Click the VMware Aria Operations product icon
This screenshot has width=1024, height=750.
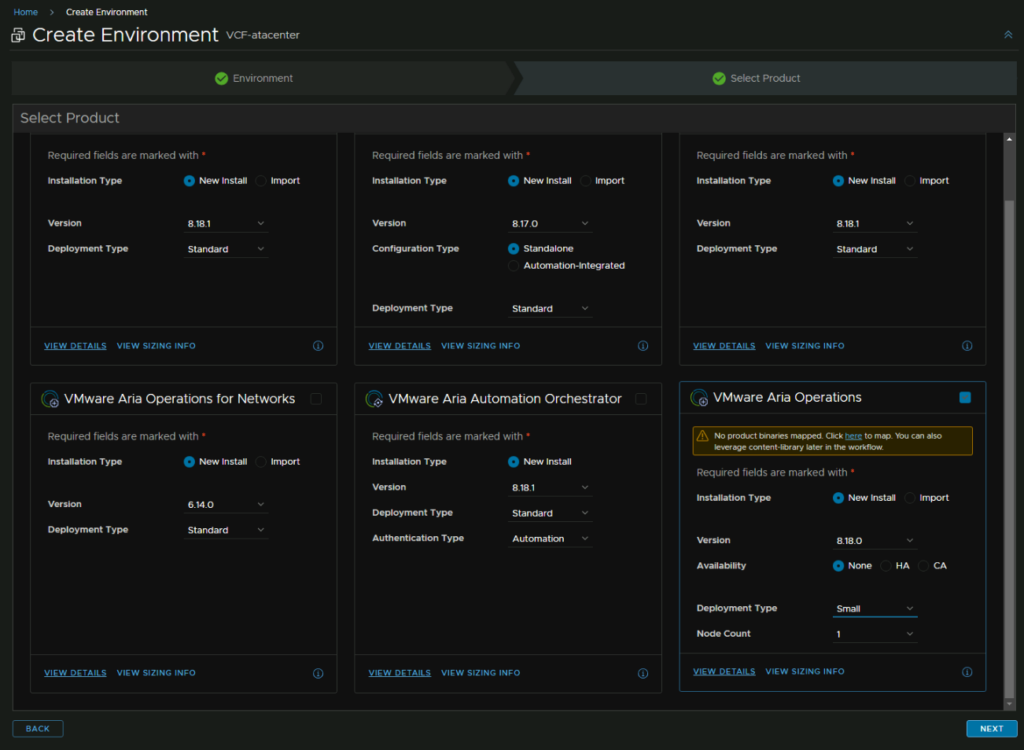(699, 398)
